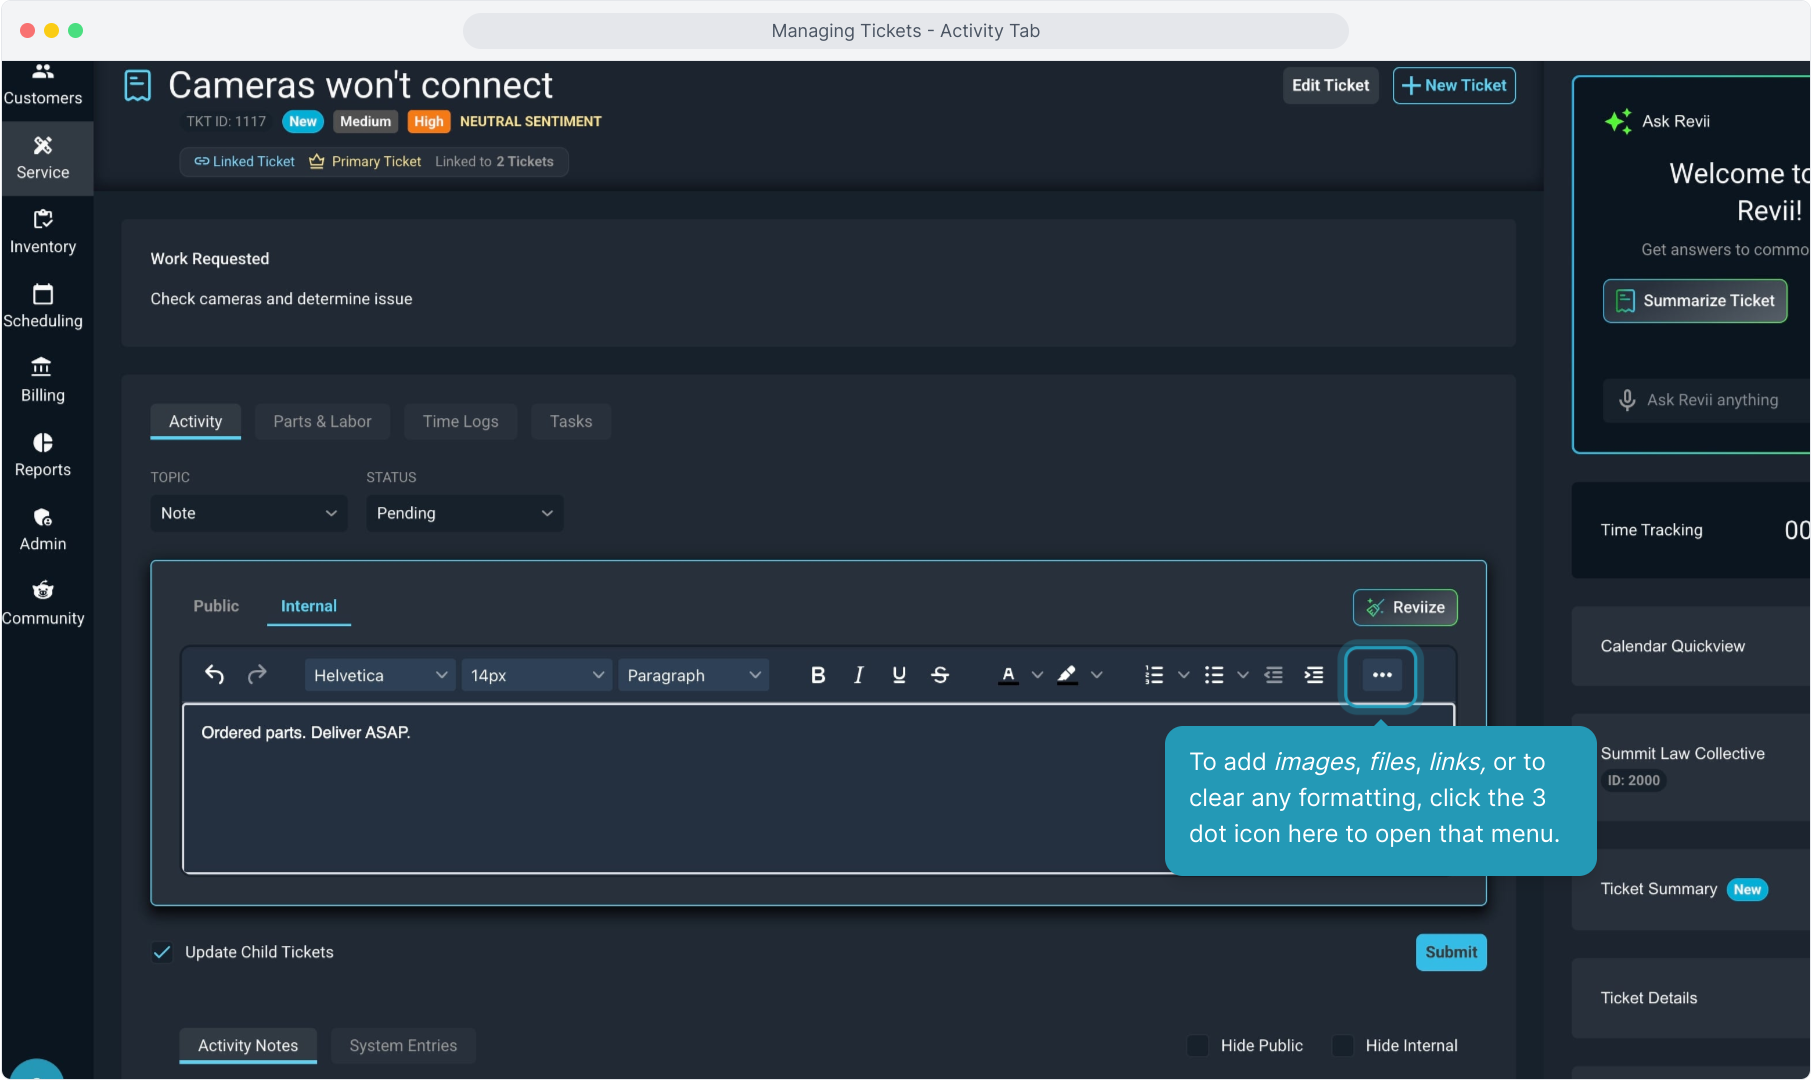Enable the Hide Internal checkbox
Viewport: 1812px width, 1080px height.
coord(1342,1045)
